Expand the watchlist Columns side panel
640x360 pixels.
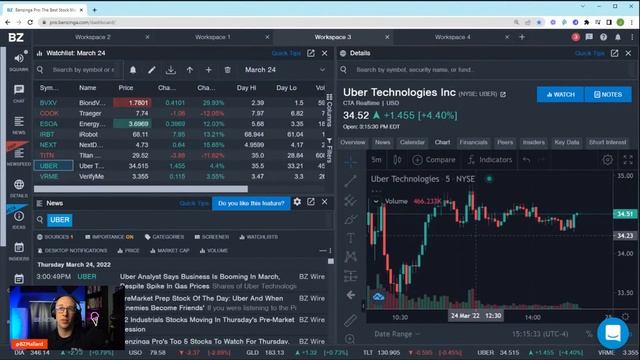(329, 110)
